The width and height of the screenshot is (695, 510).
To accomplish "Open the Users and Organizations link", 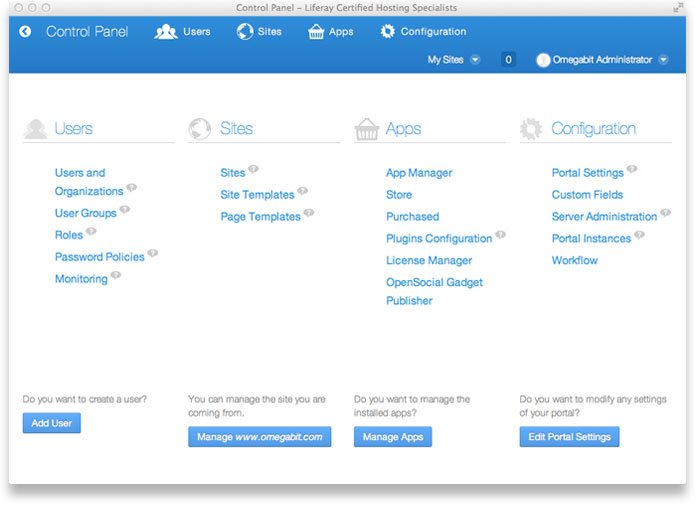I will (89, 182).
